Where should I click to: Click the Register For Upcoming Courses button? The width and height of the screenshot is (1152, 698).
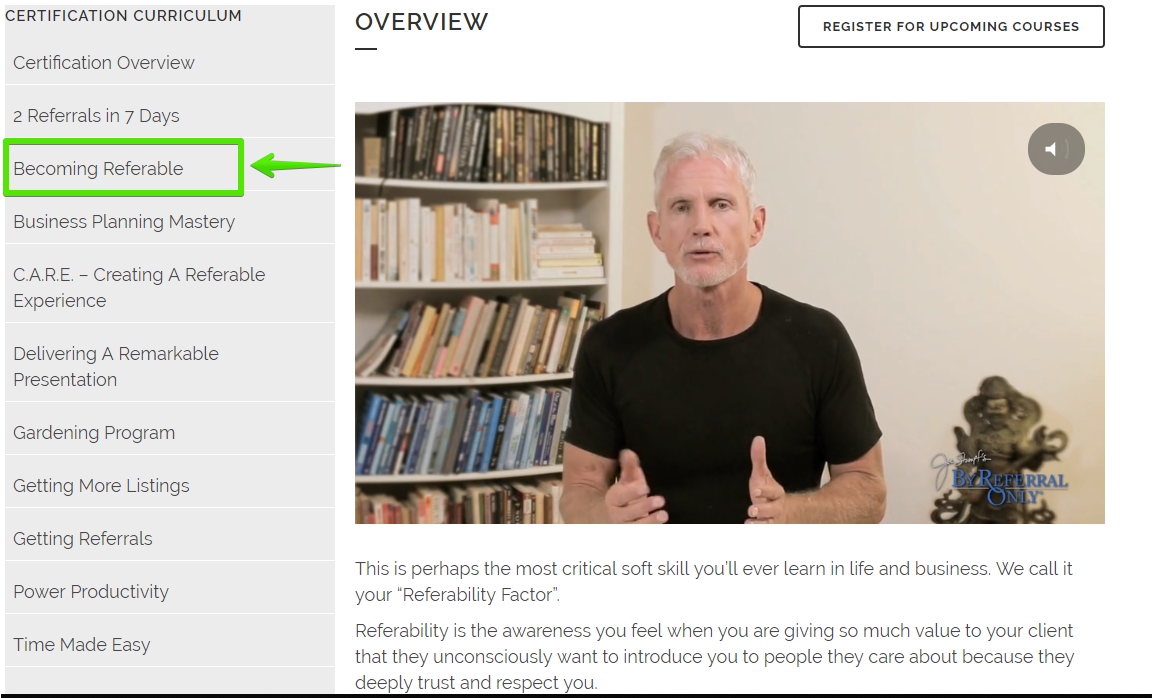tap(951, 26)
